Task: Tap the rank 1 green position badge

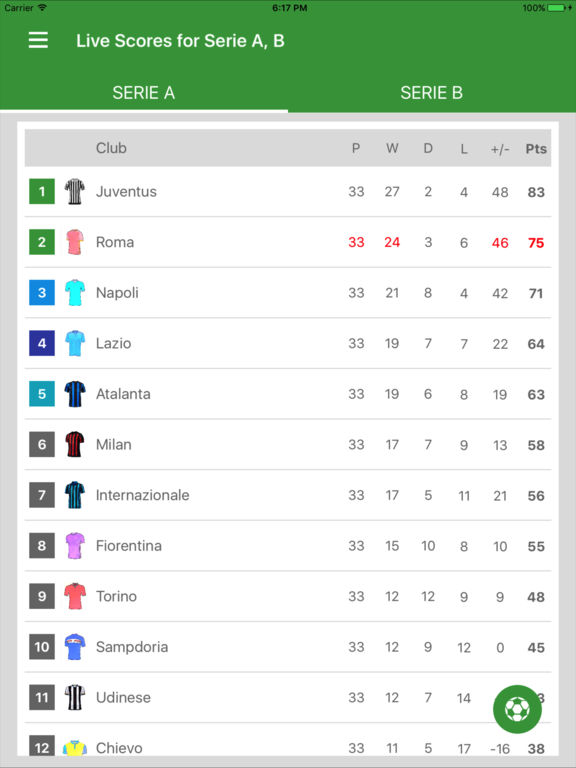Action: 42,192
